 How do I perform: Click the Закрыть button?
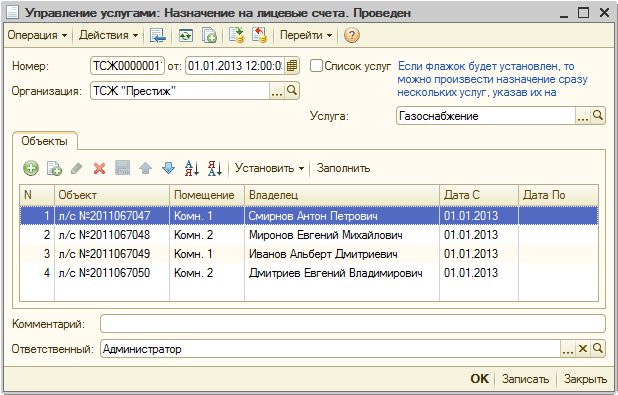pyautogui.click(x=585, y=379)
